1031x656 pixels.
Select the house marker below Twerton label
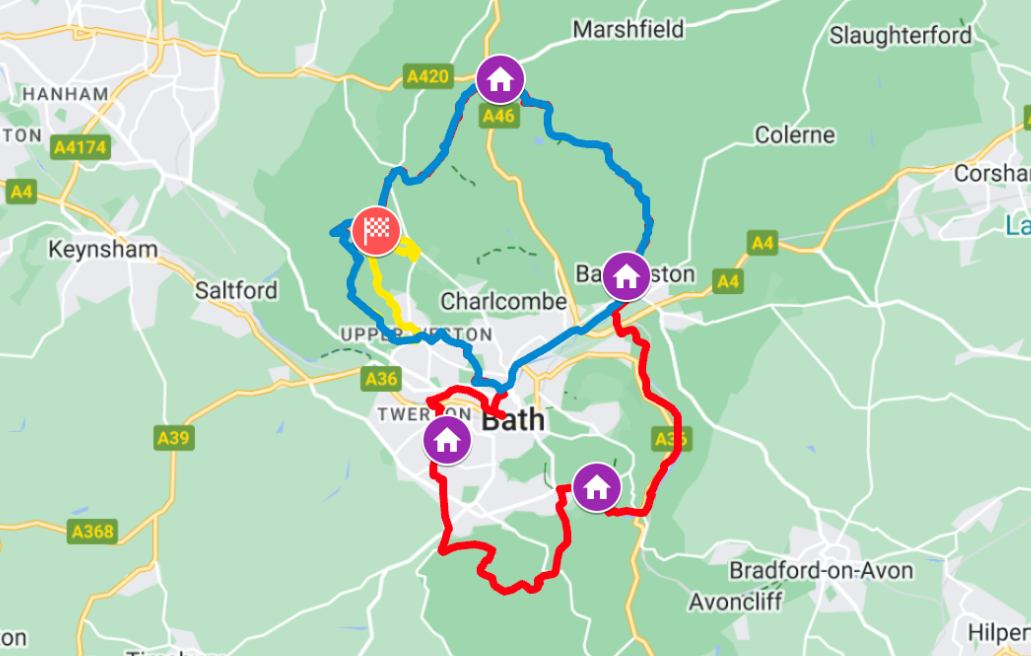click(447, 440)
